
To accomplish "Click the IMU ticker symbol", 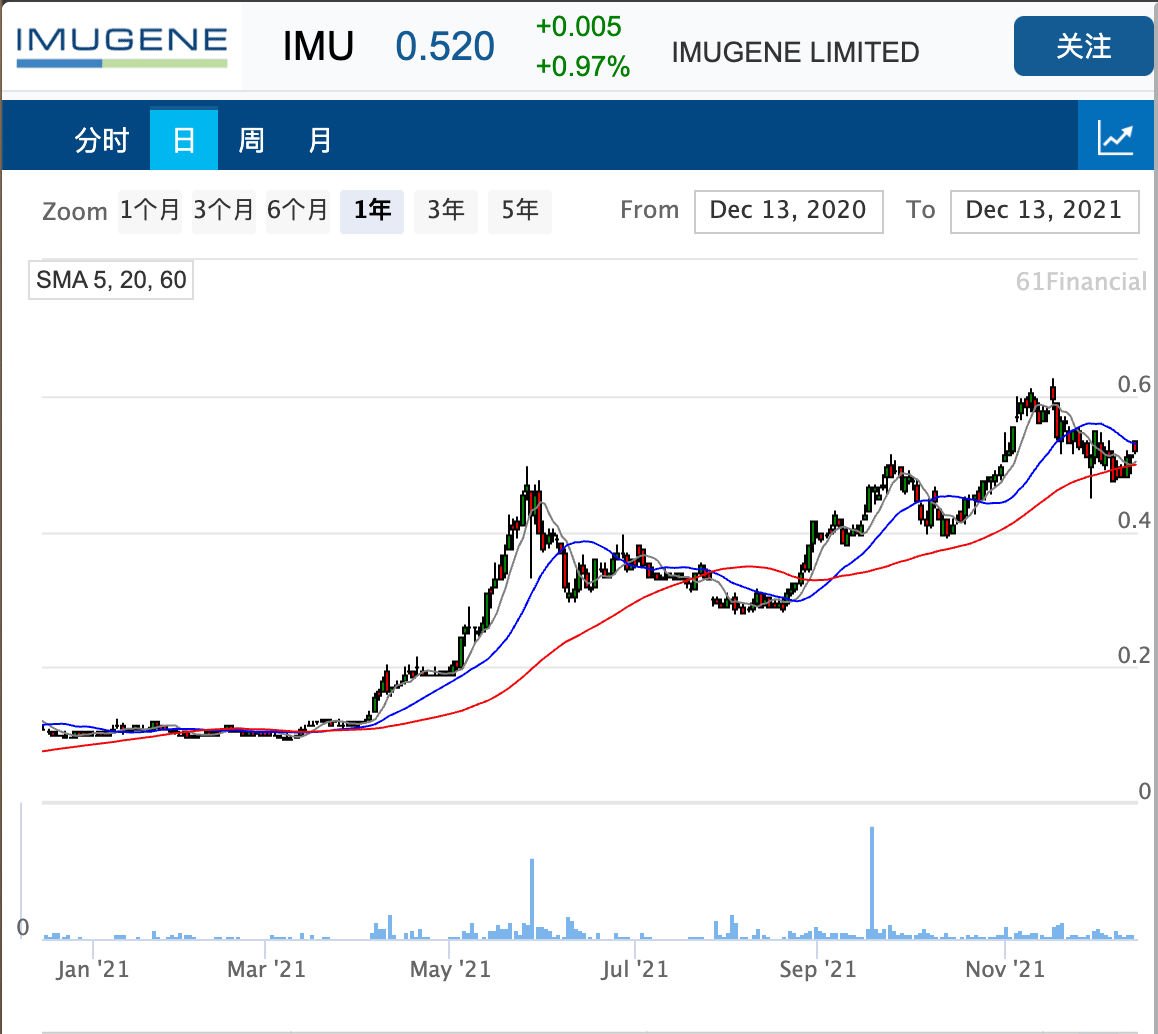I will (318, 47).
